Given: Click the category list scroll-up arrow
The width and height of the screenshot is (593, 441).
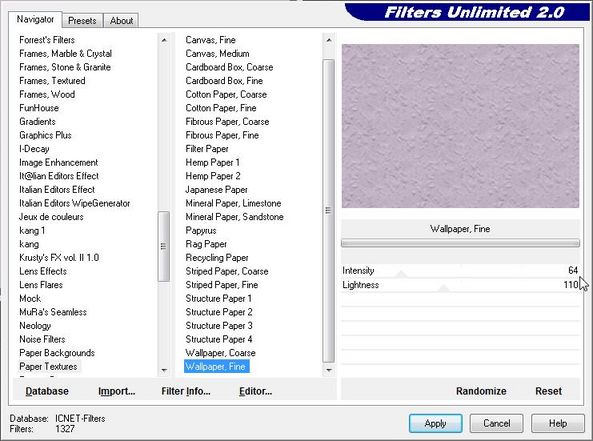Looking at the screenshot, I should coord(164,40).
